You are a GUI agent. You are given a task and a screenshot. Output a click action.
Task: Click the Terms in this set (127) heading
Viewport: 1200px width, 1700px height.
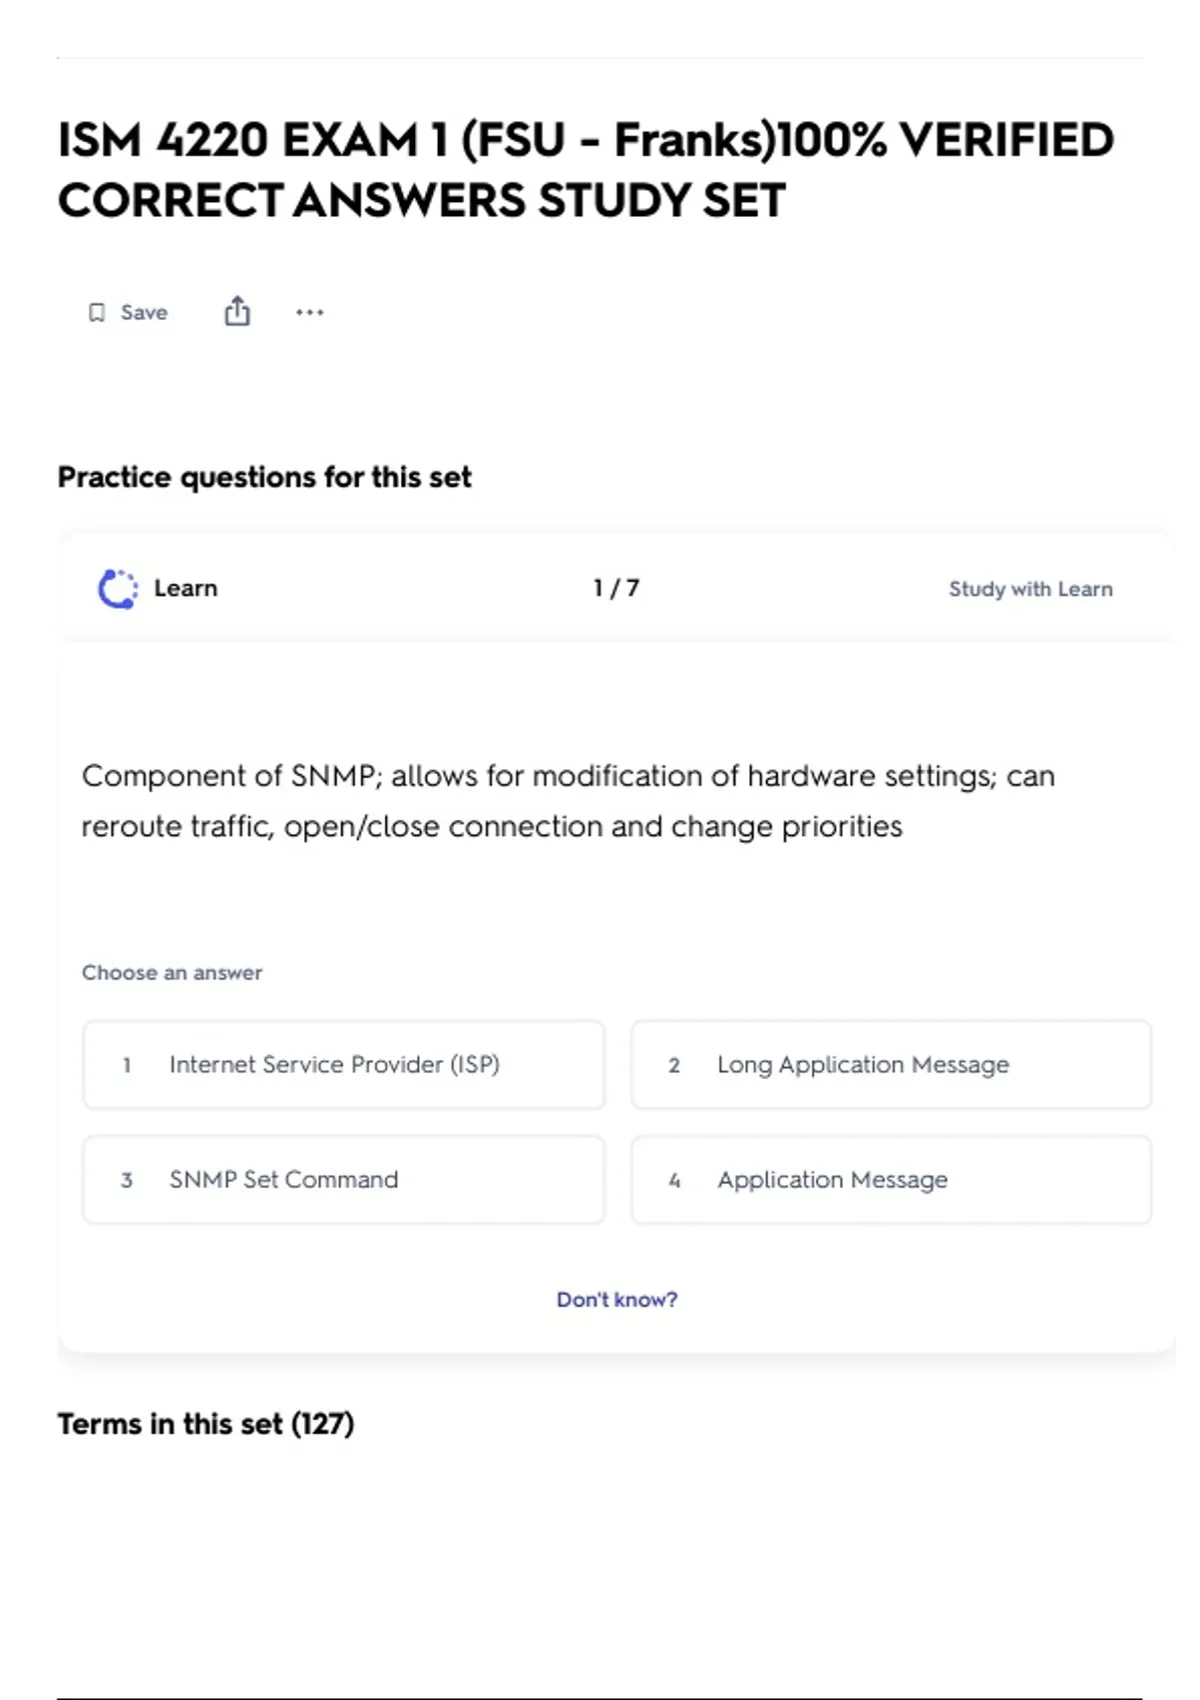205,1423
